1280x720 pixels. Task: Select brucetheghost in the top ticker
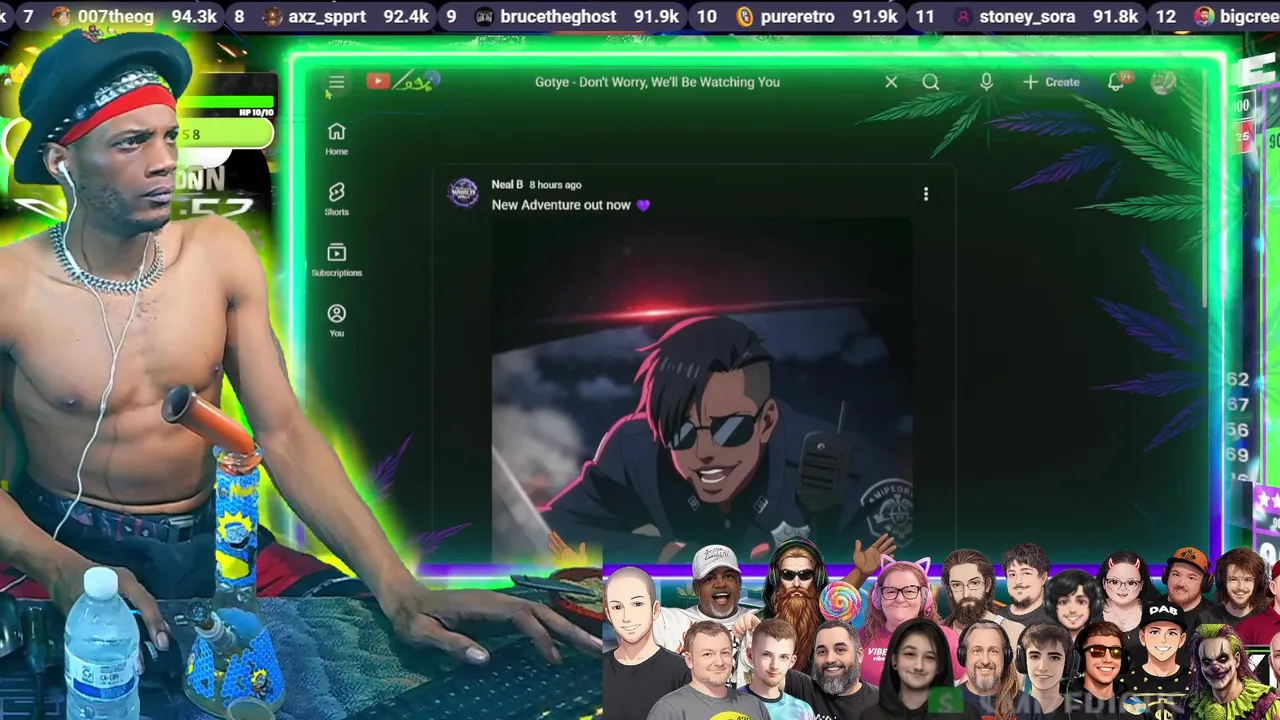(x=577, y=16)
